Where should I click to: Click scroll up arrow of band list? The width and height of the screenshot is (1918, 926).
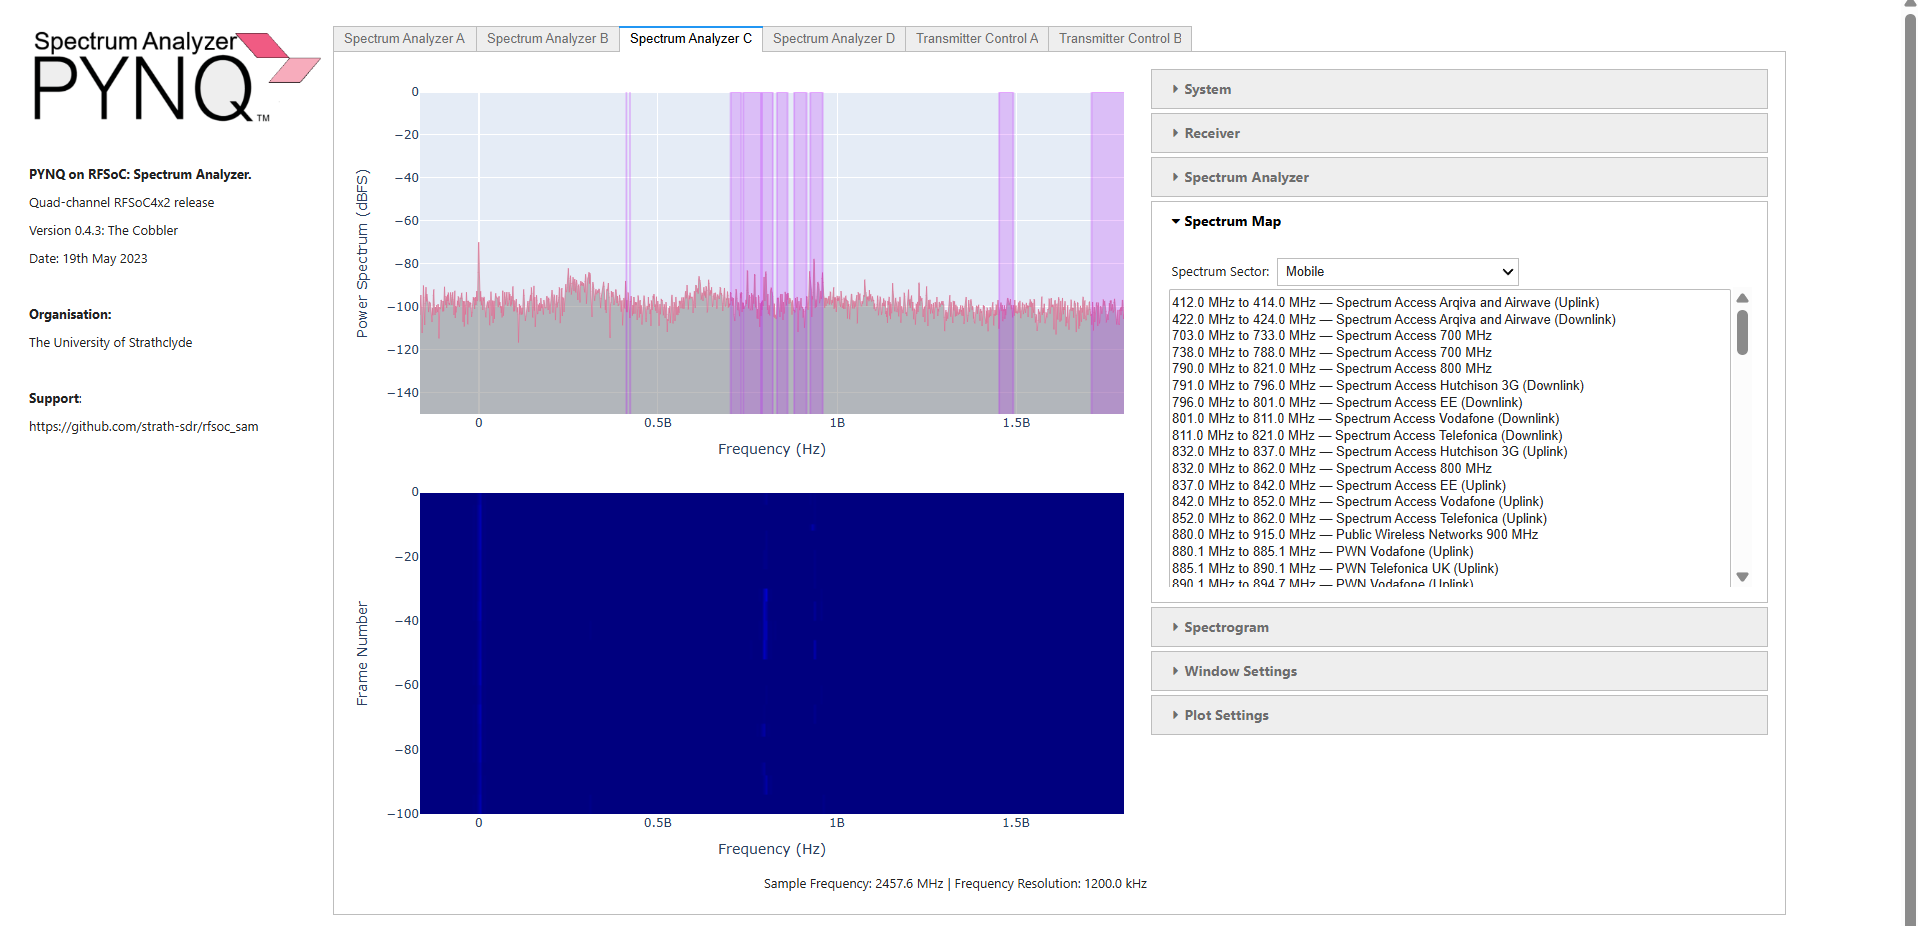1742,299
